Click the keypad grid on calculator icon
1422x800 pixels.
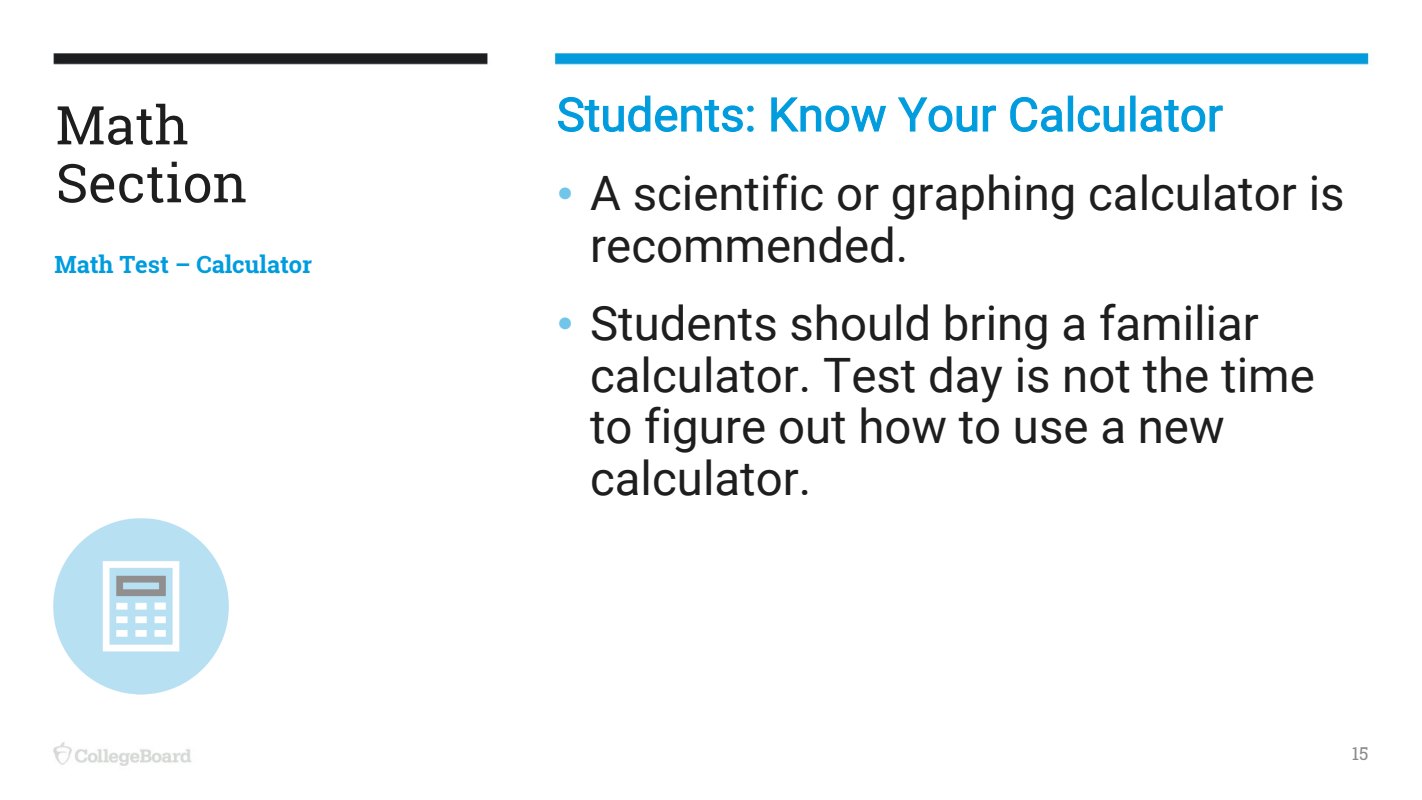pos(141,620)
